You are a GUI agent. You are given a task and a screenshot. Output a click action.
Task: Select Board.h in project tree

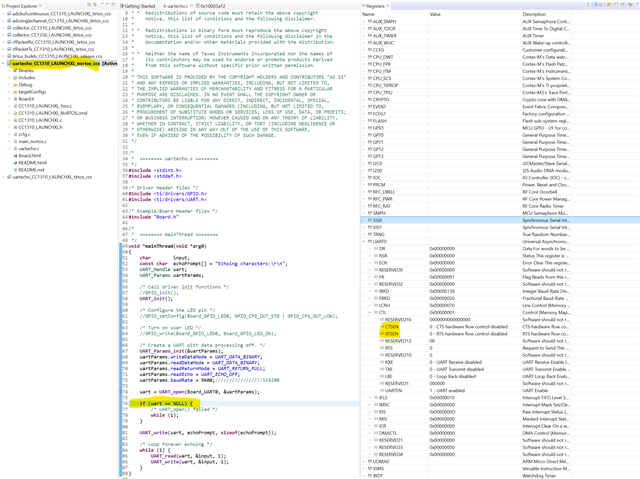[x=26, y=99]
